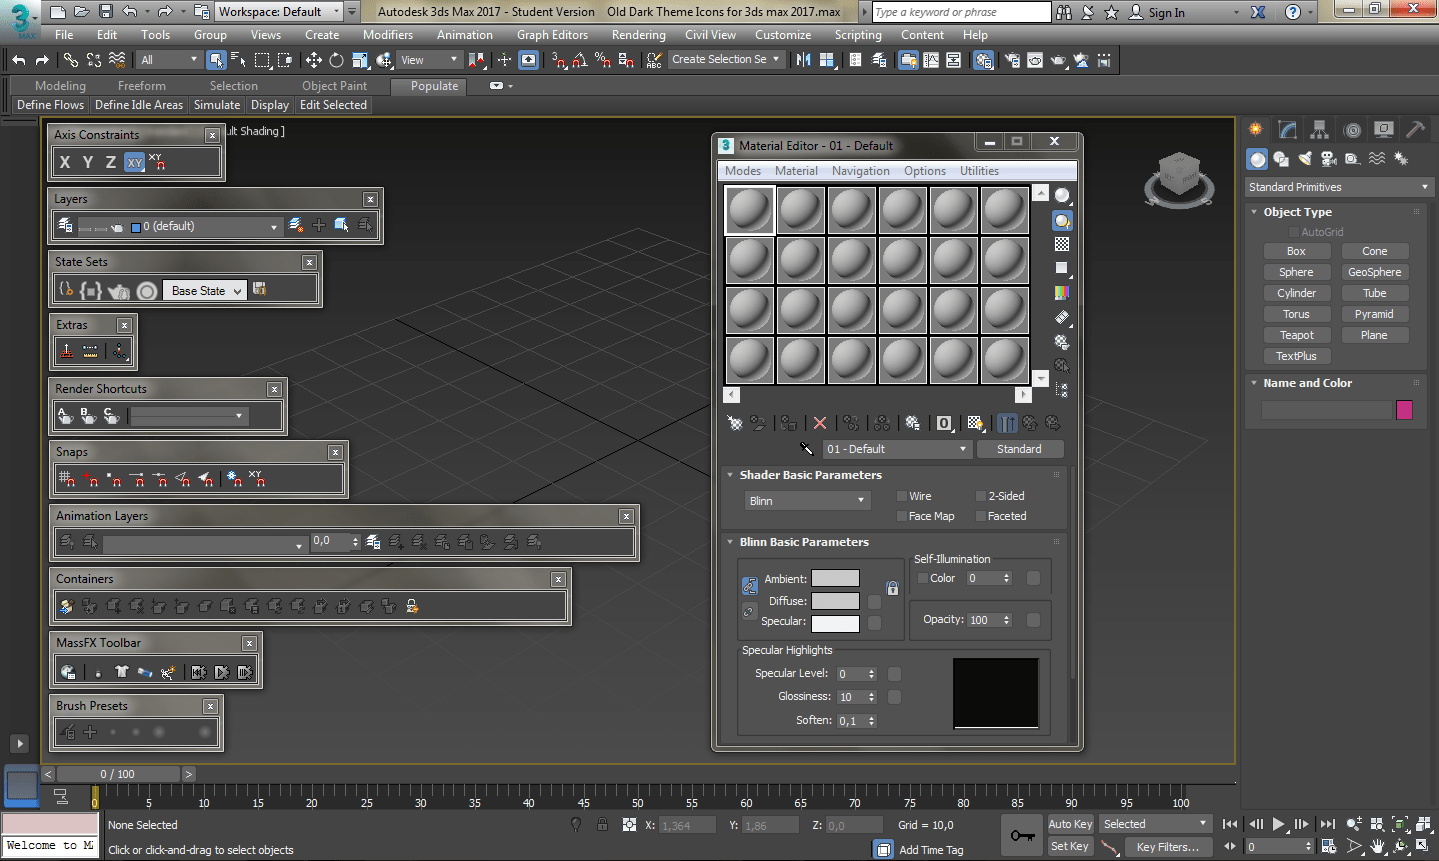Toggle the Set Key mode key icon
The width and height of the screenshot is (1439, 861).
(1022, 835)
